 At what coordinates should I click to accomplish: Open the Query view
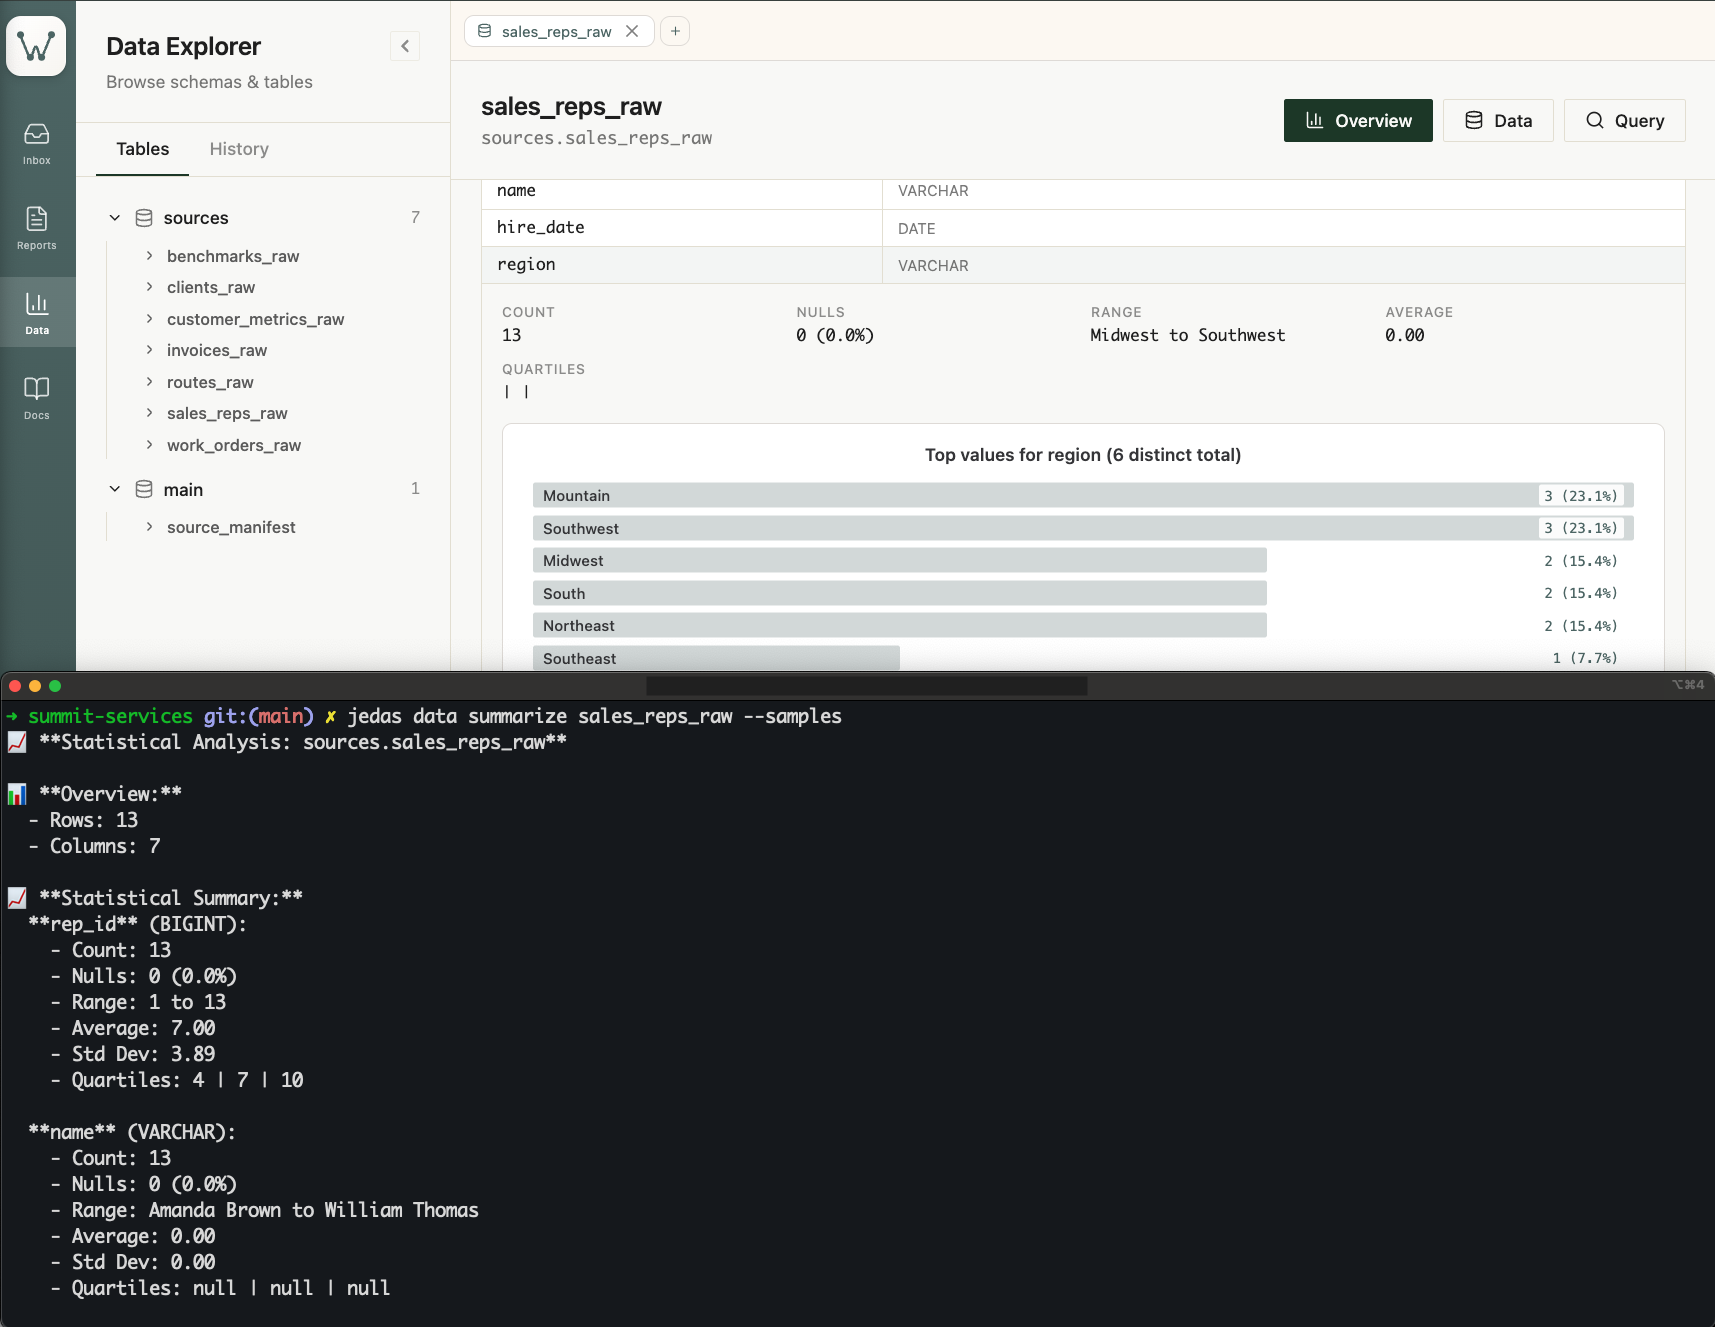click(1624, 121)
